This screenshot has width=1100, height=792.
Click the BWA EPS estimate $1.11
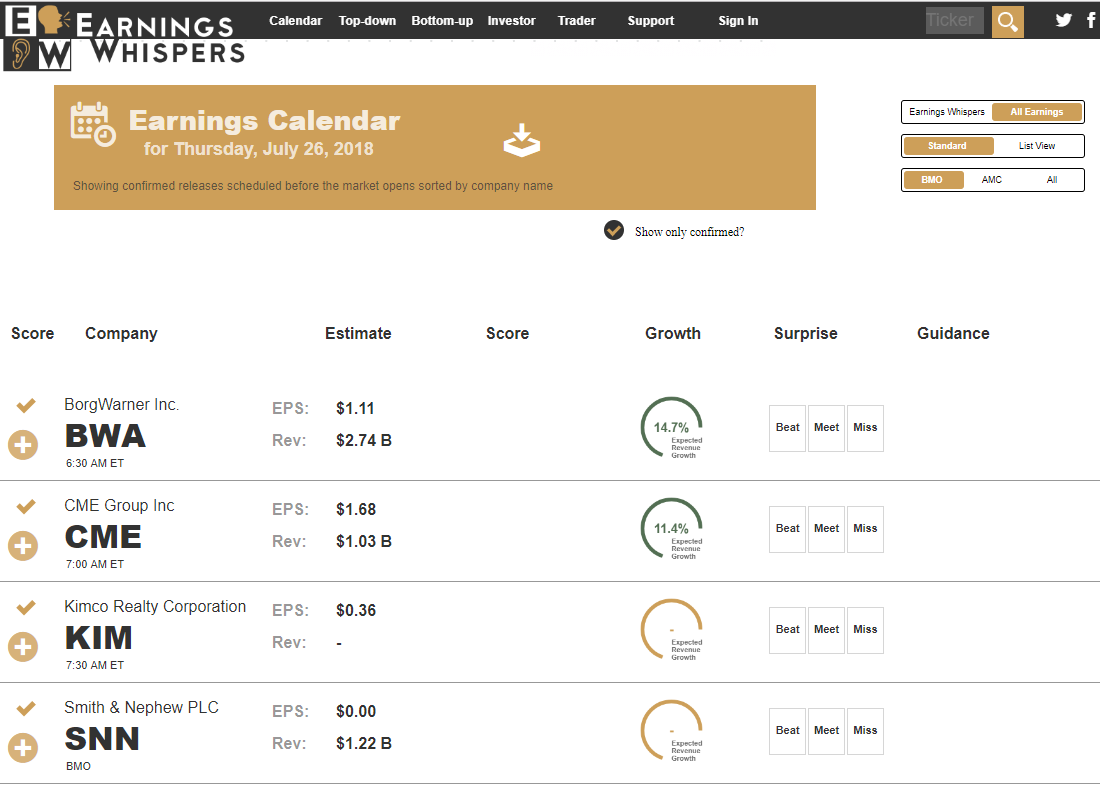[x=355, y=408]
